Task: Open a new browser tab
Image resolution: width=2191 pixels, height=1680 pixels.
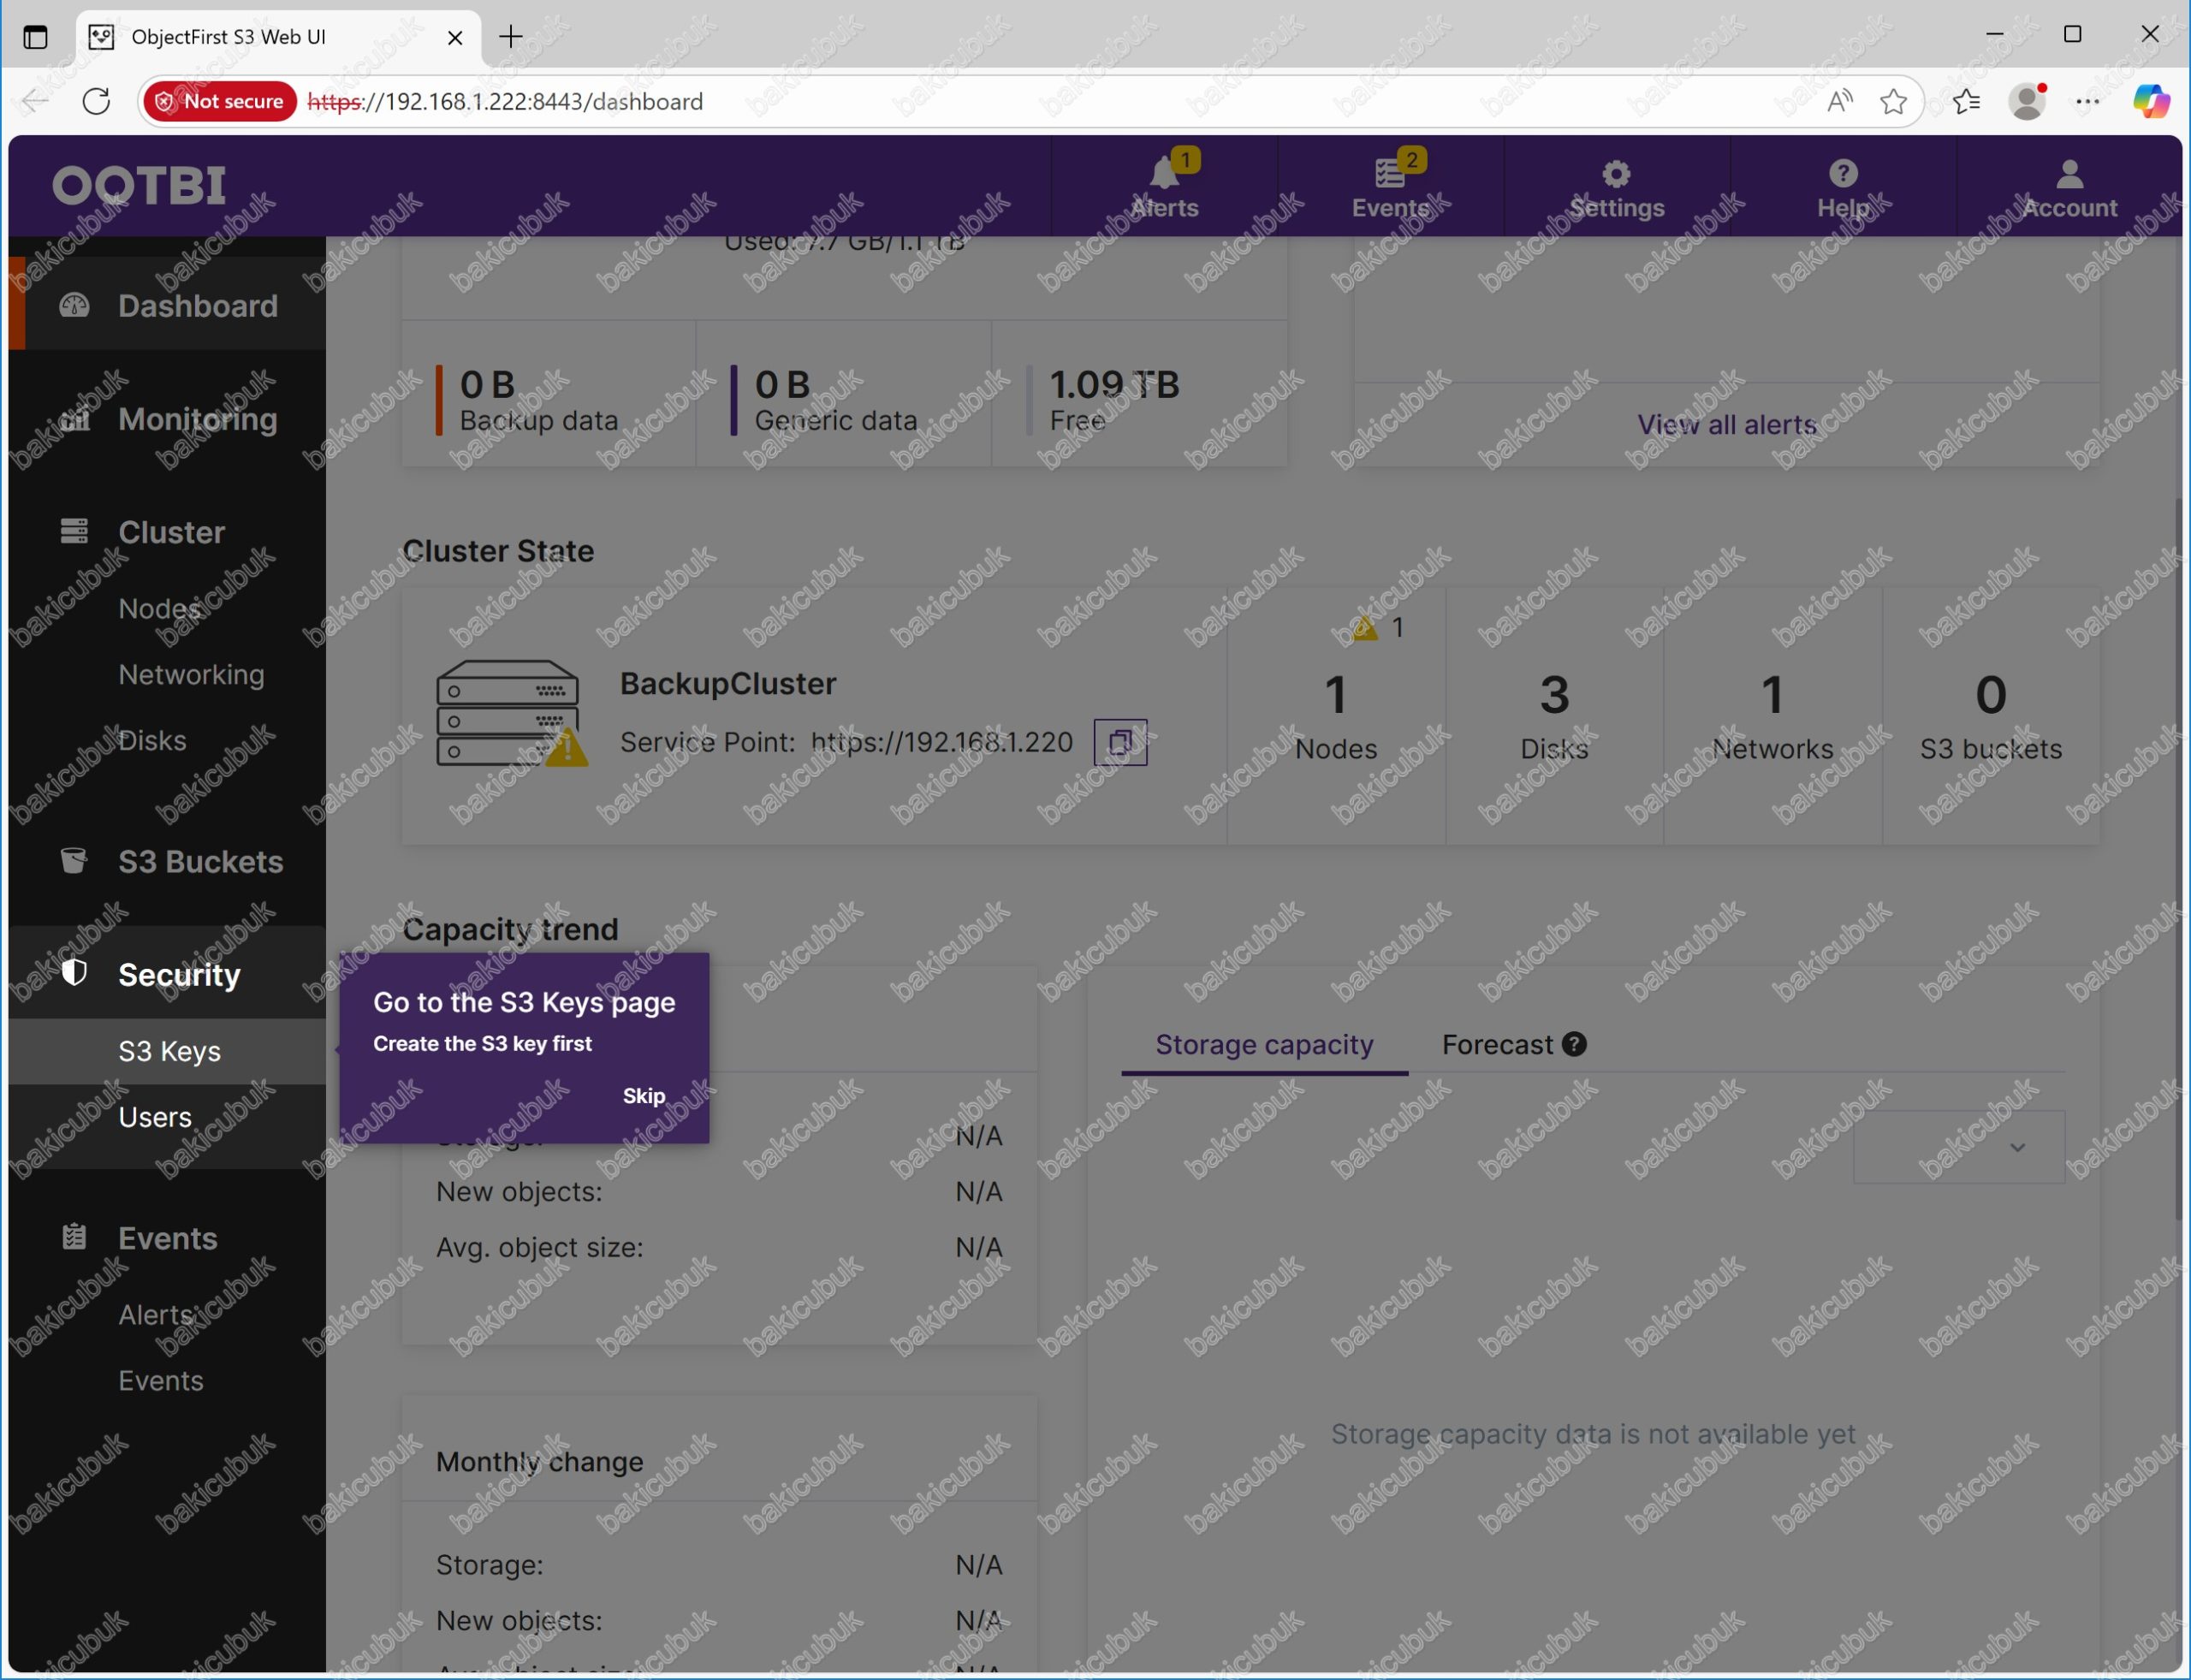Action: [511, 37]
